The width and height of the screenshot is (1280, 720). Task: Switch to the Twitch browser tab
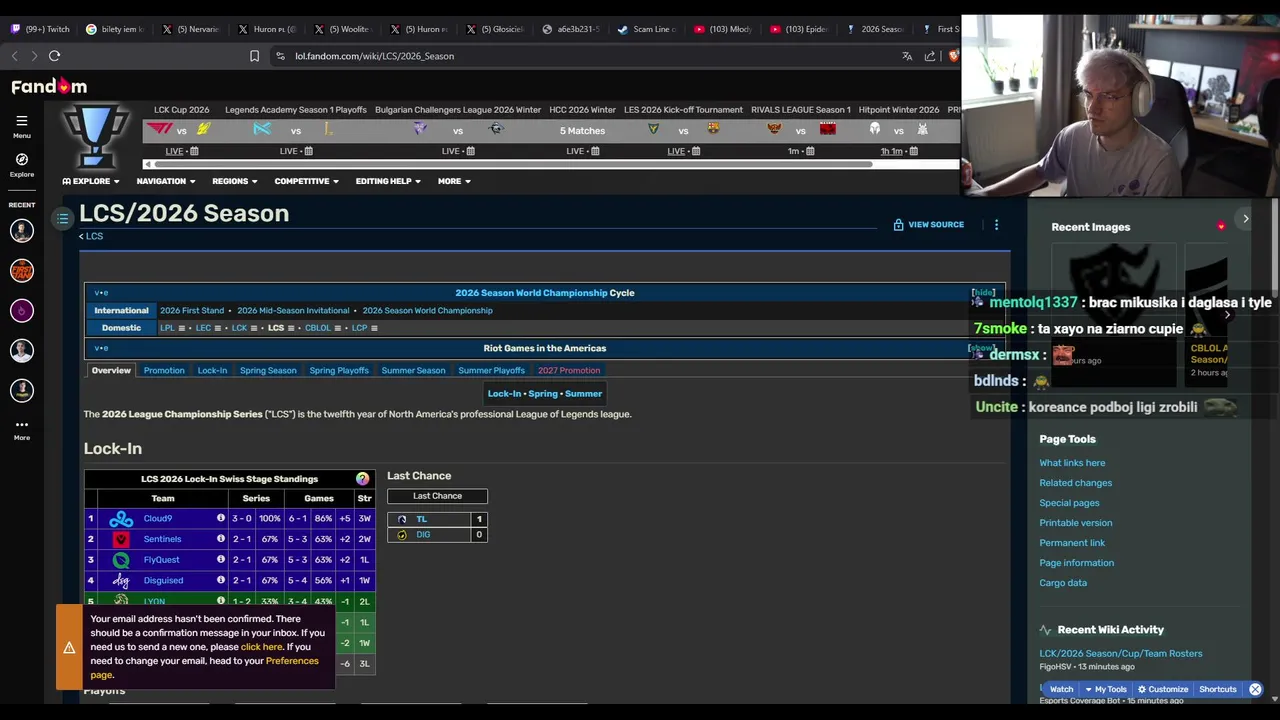[40, 29]
